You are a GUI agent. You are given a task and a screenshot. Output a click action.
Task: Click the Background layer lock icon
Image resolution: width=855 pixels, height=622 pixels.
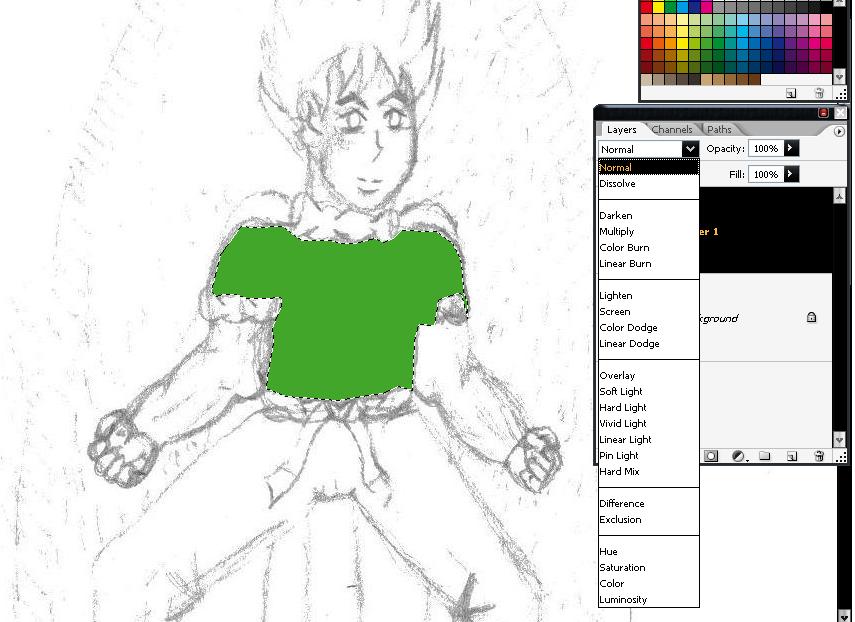coord(811,318)
